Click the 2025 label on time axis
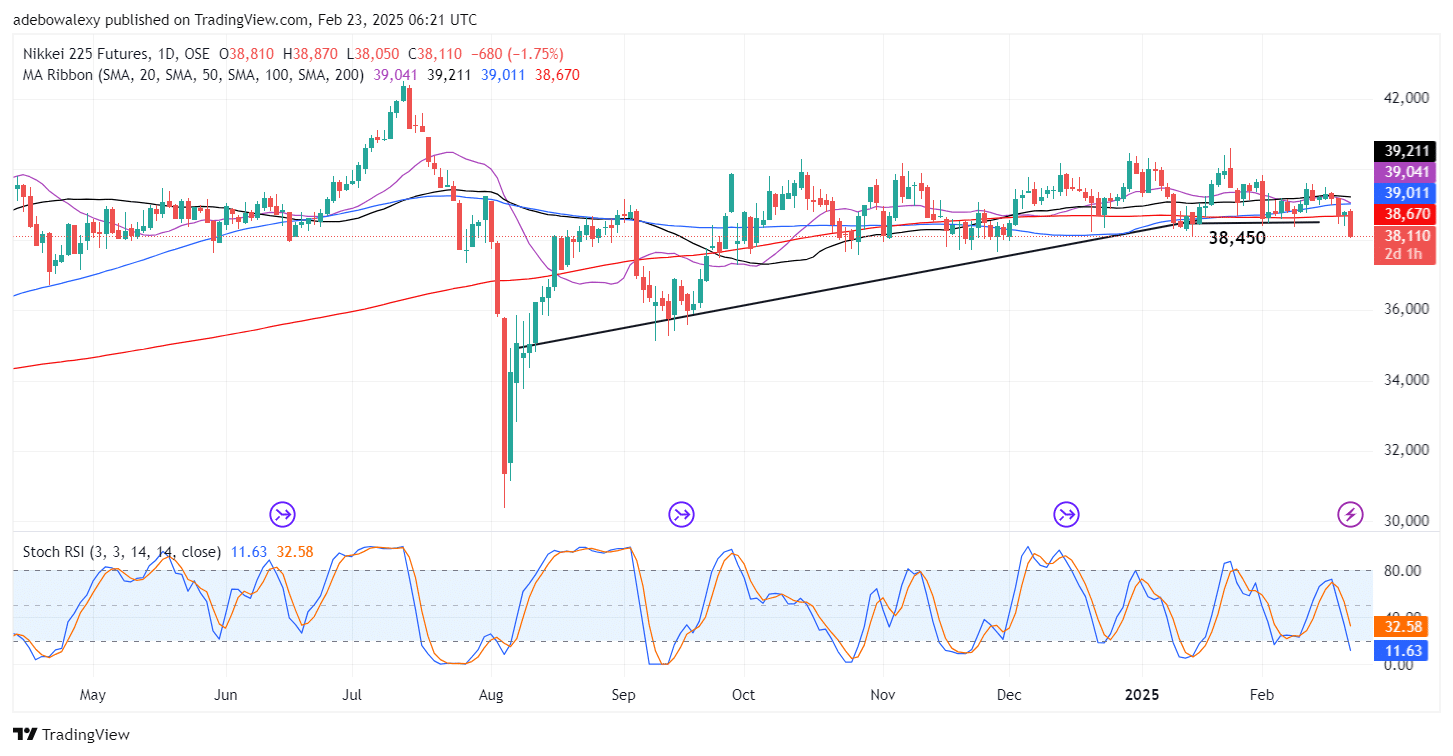Screen dimensions: 1453x756 pos(1140,694)
